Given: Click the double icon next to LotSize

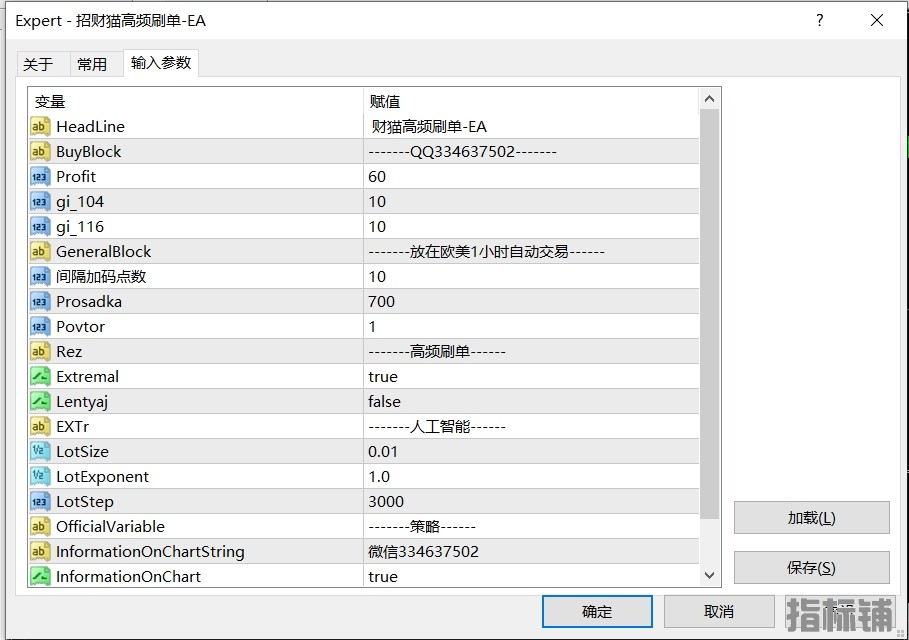Looking at the screenshot, I should [40, 451].
